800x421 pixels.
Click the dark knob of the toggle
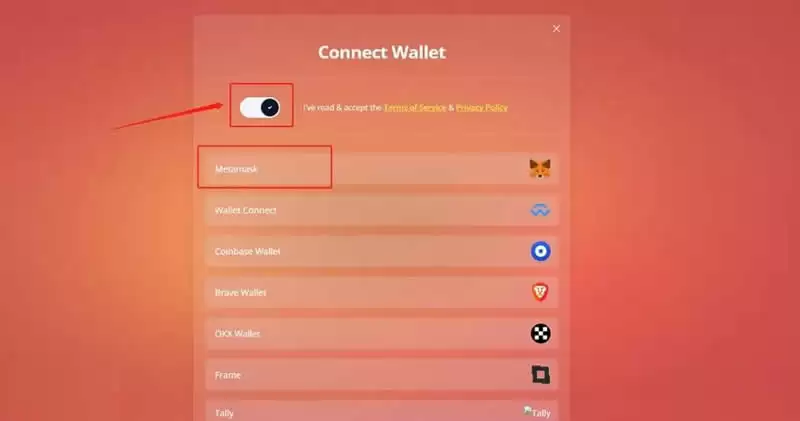click(x=270, y=108)
